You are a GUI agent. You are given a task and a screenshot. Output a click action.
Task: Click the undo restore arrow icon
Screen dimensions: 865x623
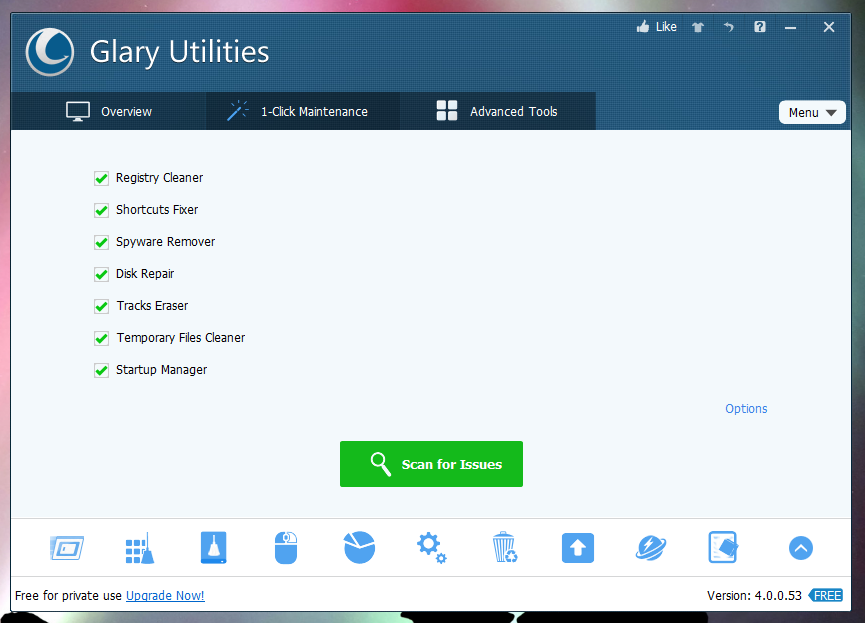(x=729, y=27)
